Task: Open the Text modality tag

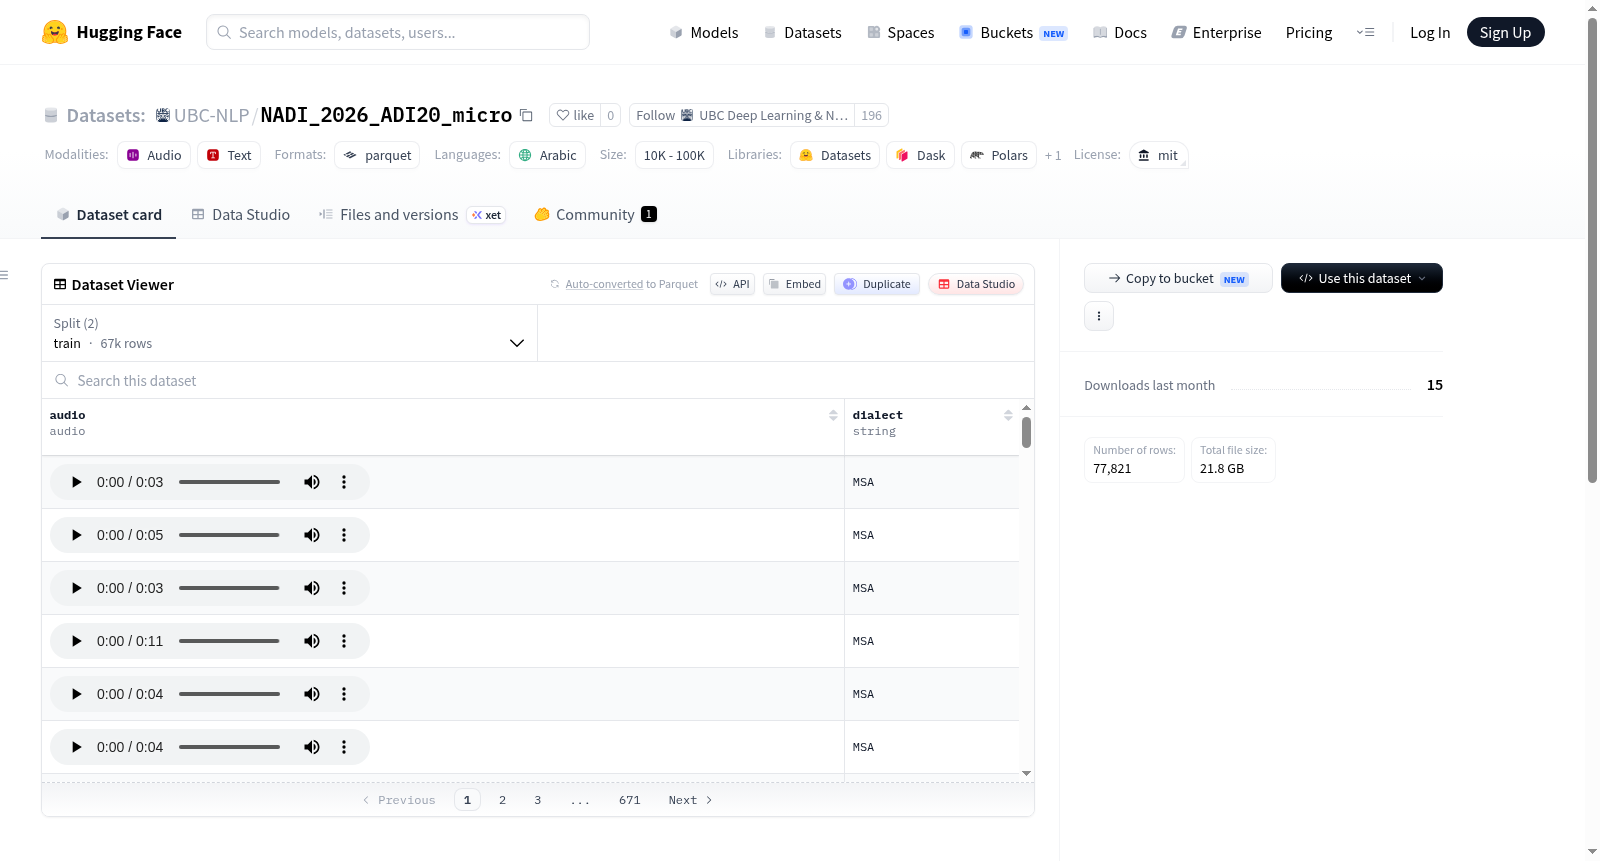Action: point(229,155)
